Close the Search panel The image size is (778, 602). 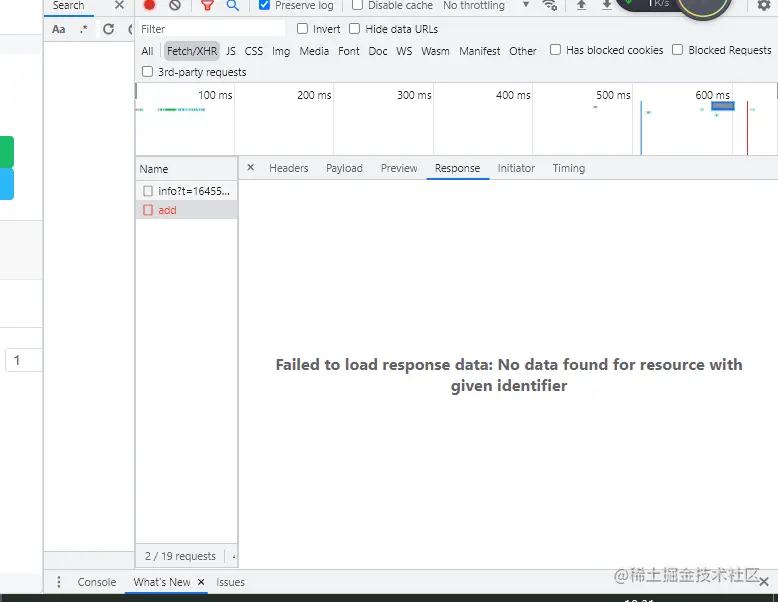coord(119,5)
